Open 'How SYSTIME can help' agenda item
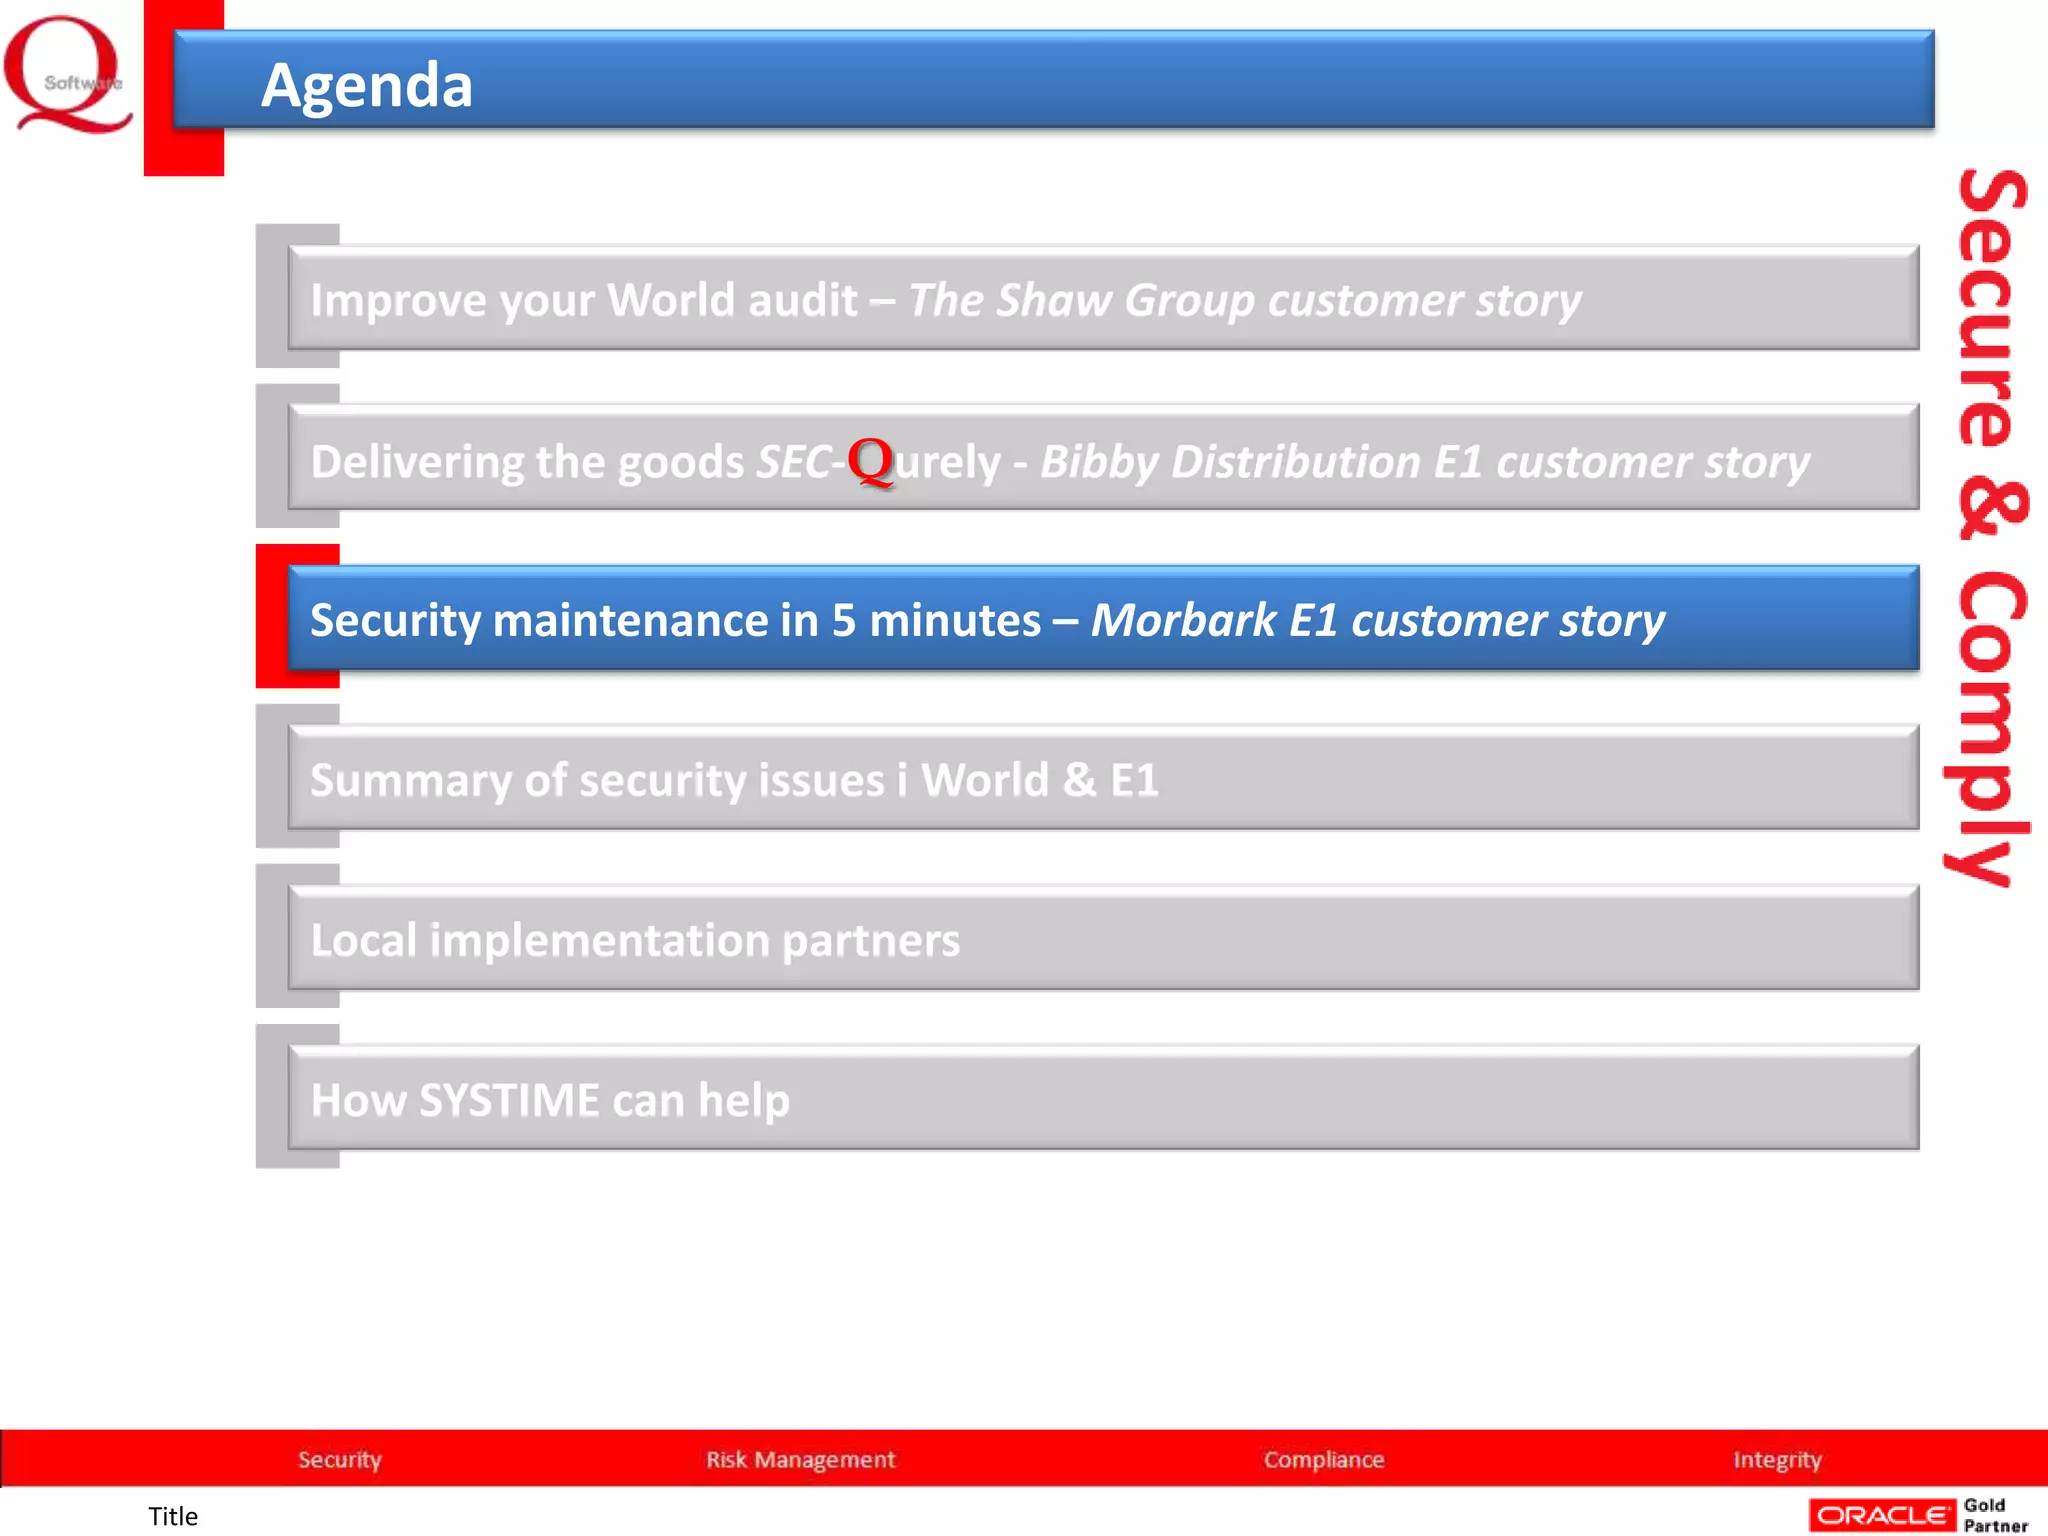Screen dimensions: 2048x1536 point(1103,1098)
